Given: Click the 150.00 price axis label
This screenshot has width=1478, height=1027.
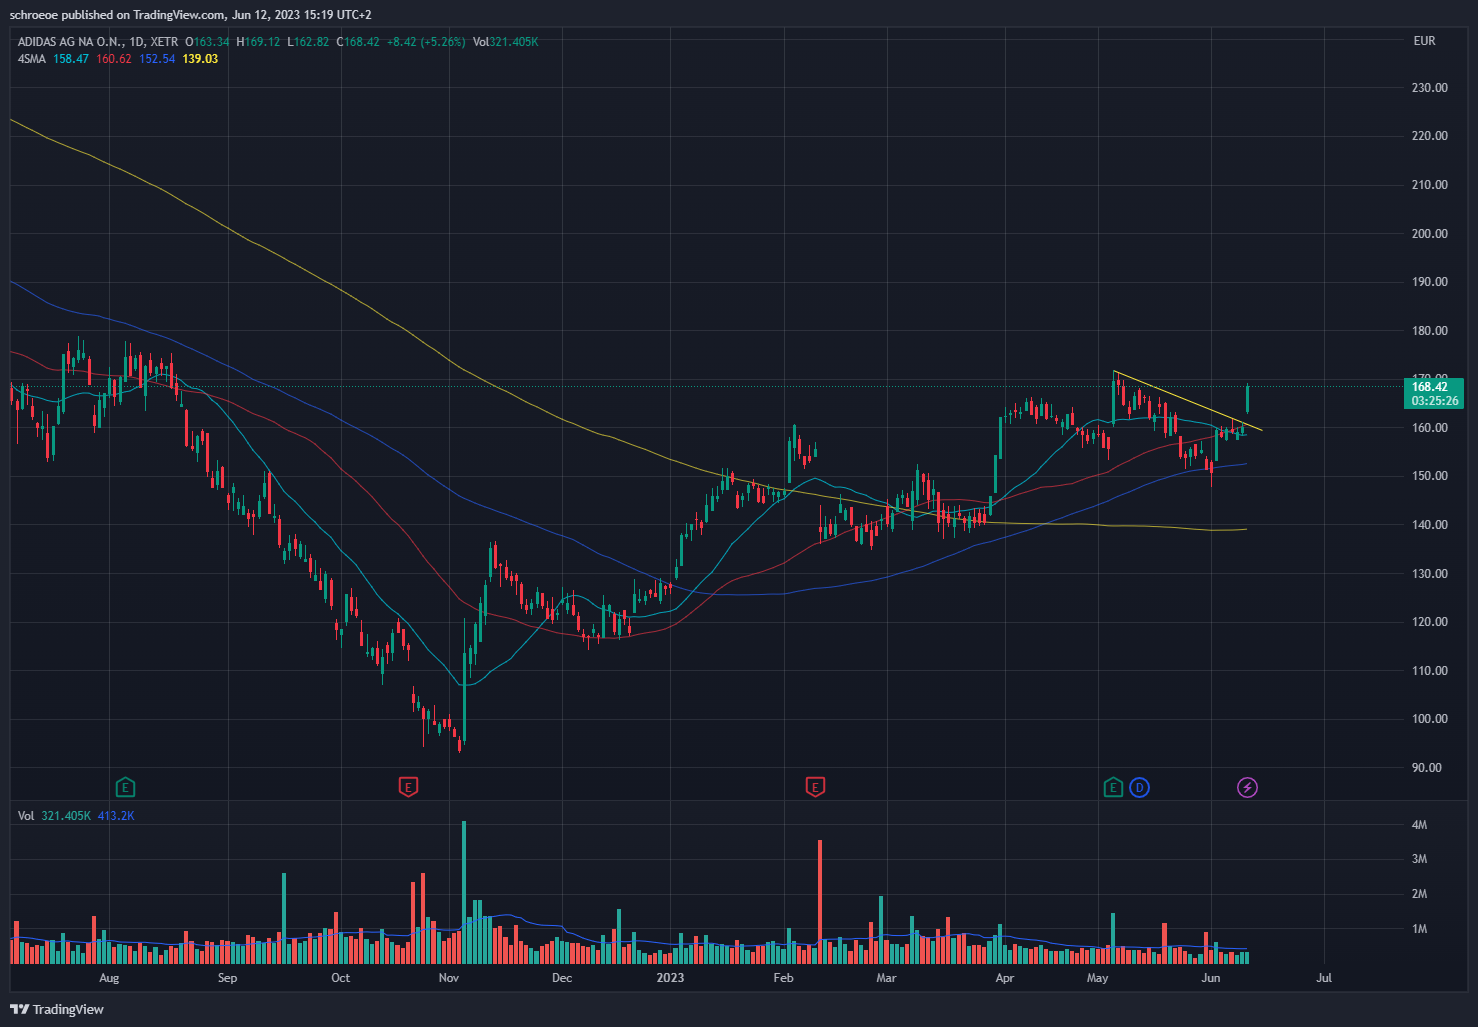Looking at the screenshot, I should (x=1429, y=476).
